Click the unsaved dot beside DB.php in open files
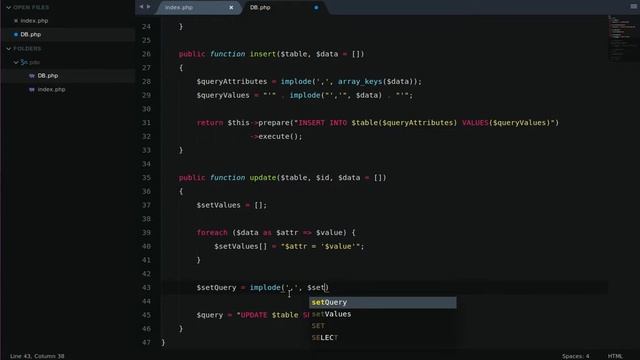Viewport: 640px width, 360px height. point(16,35)
